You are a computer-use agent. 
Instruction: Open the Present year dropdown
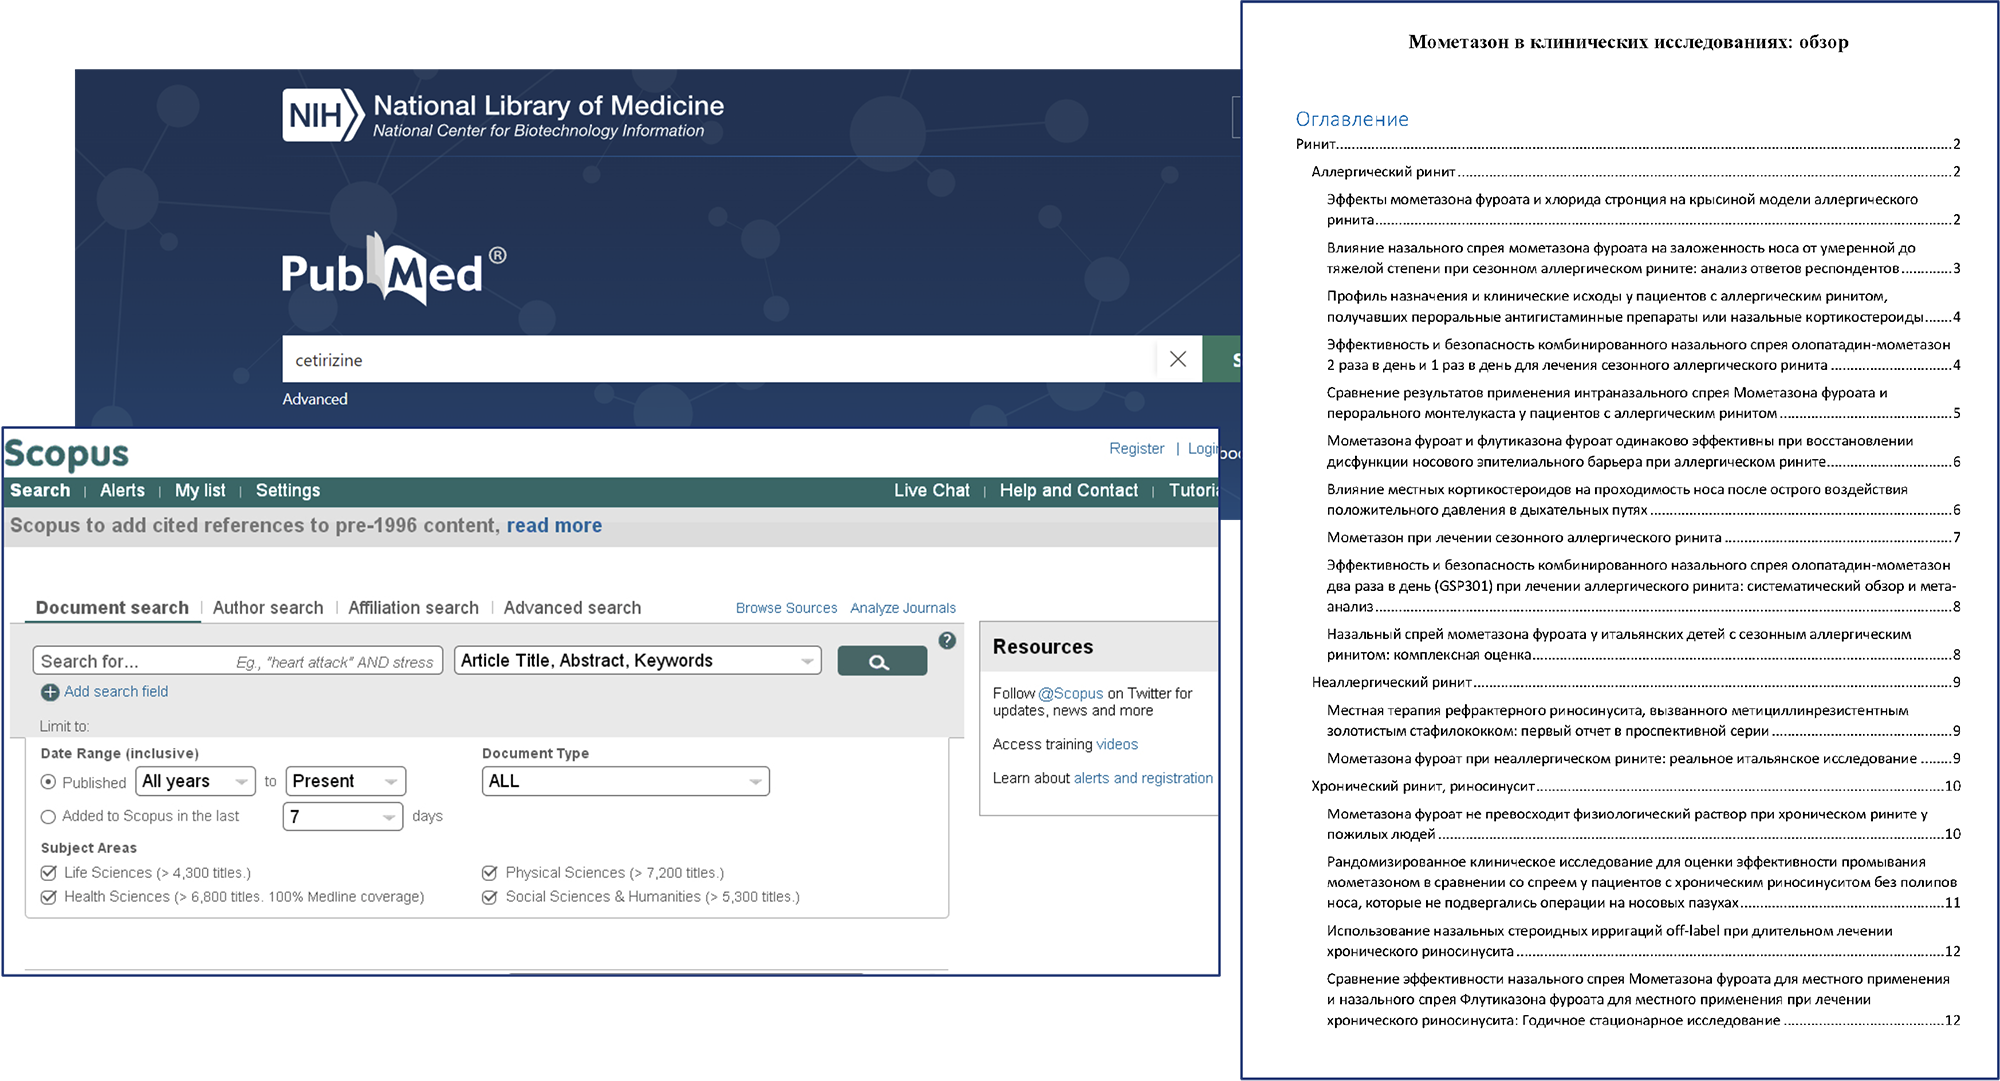[345, 781]
